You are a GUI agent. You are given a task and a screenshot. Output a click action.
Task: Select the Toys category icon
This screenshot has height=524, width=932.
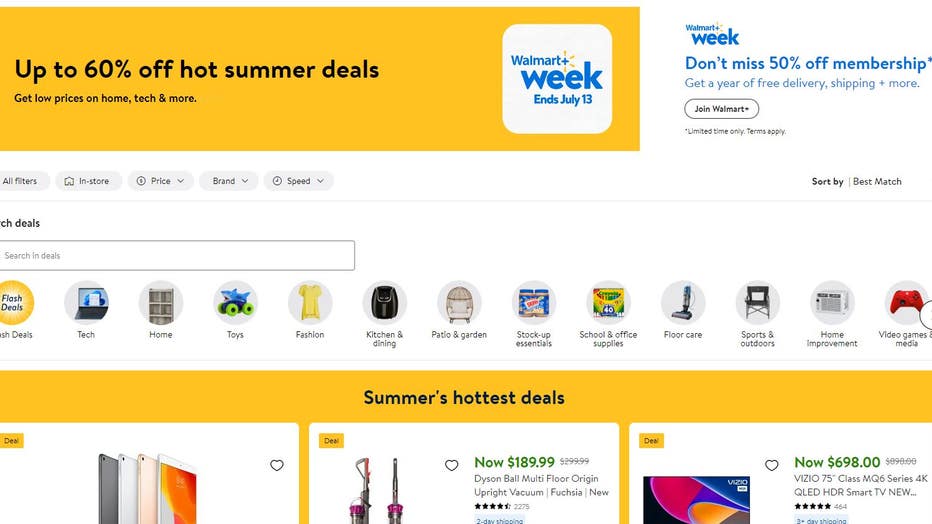coord(235,302)
